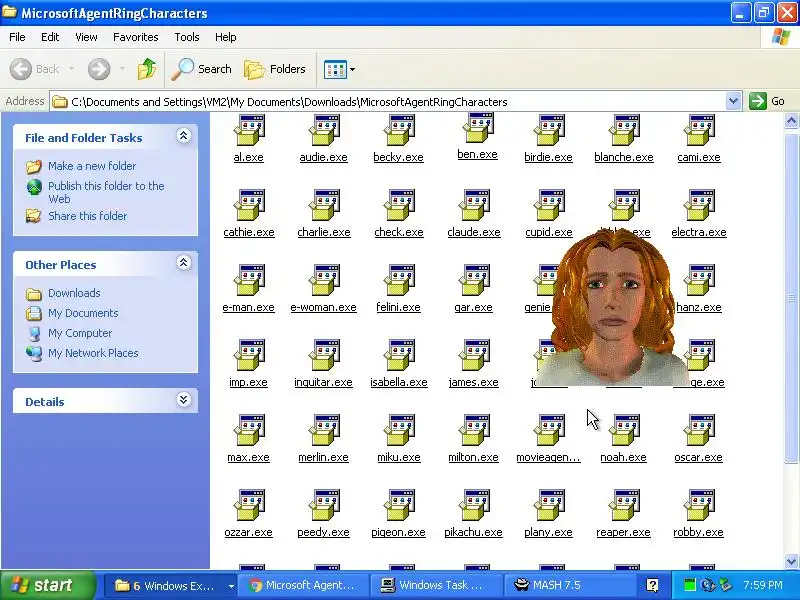The width and height of the screenshot is (800, 600).
Task: Go to My Documents in Other Places
Action: point(83,313)
